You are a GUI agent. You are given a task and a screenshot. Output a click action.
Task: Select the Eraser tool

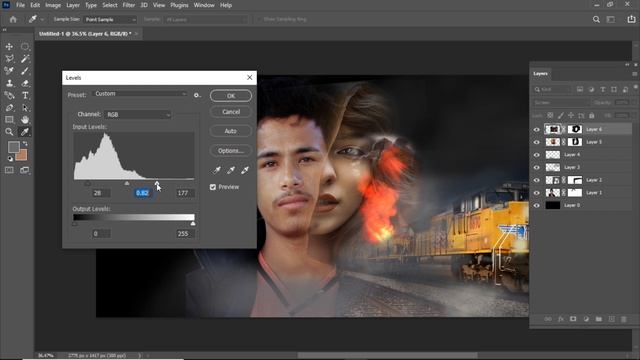coord(25,83)
